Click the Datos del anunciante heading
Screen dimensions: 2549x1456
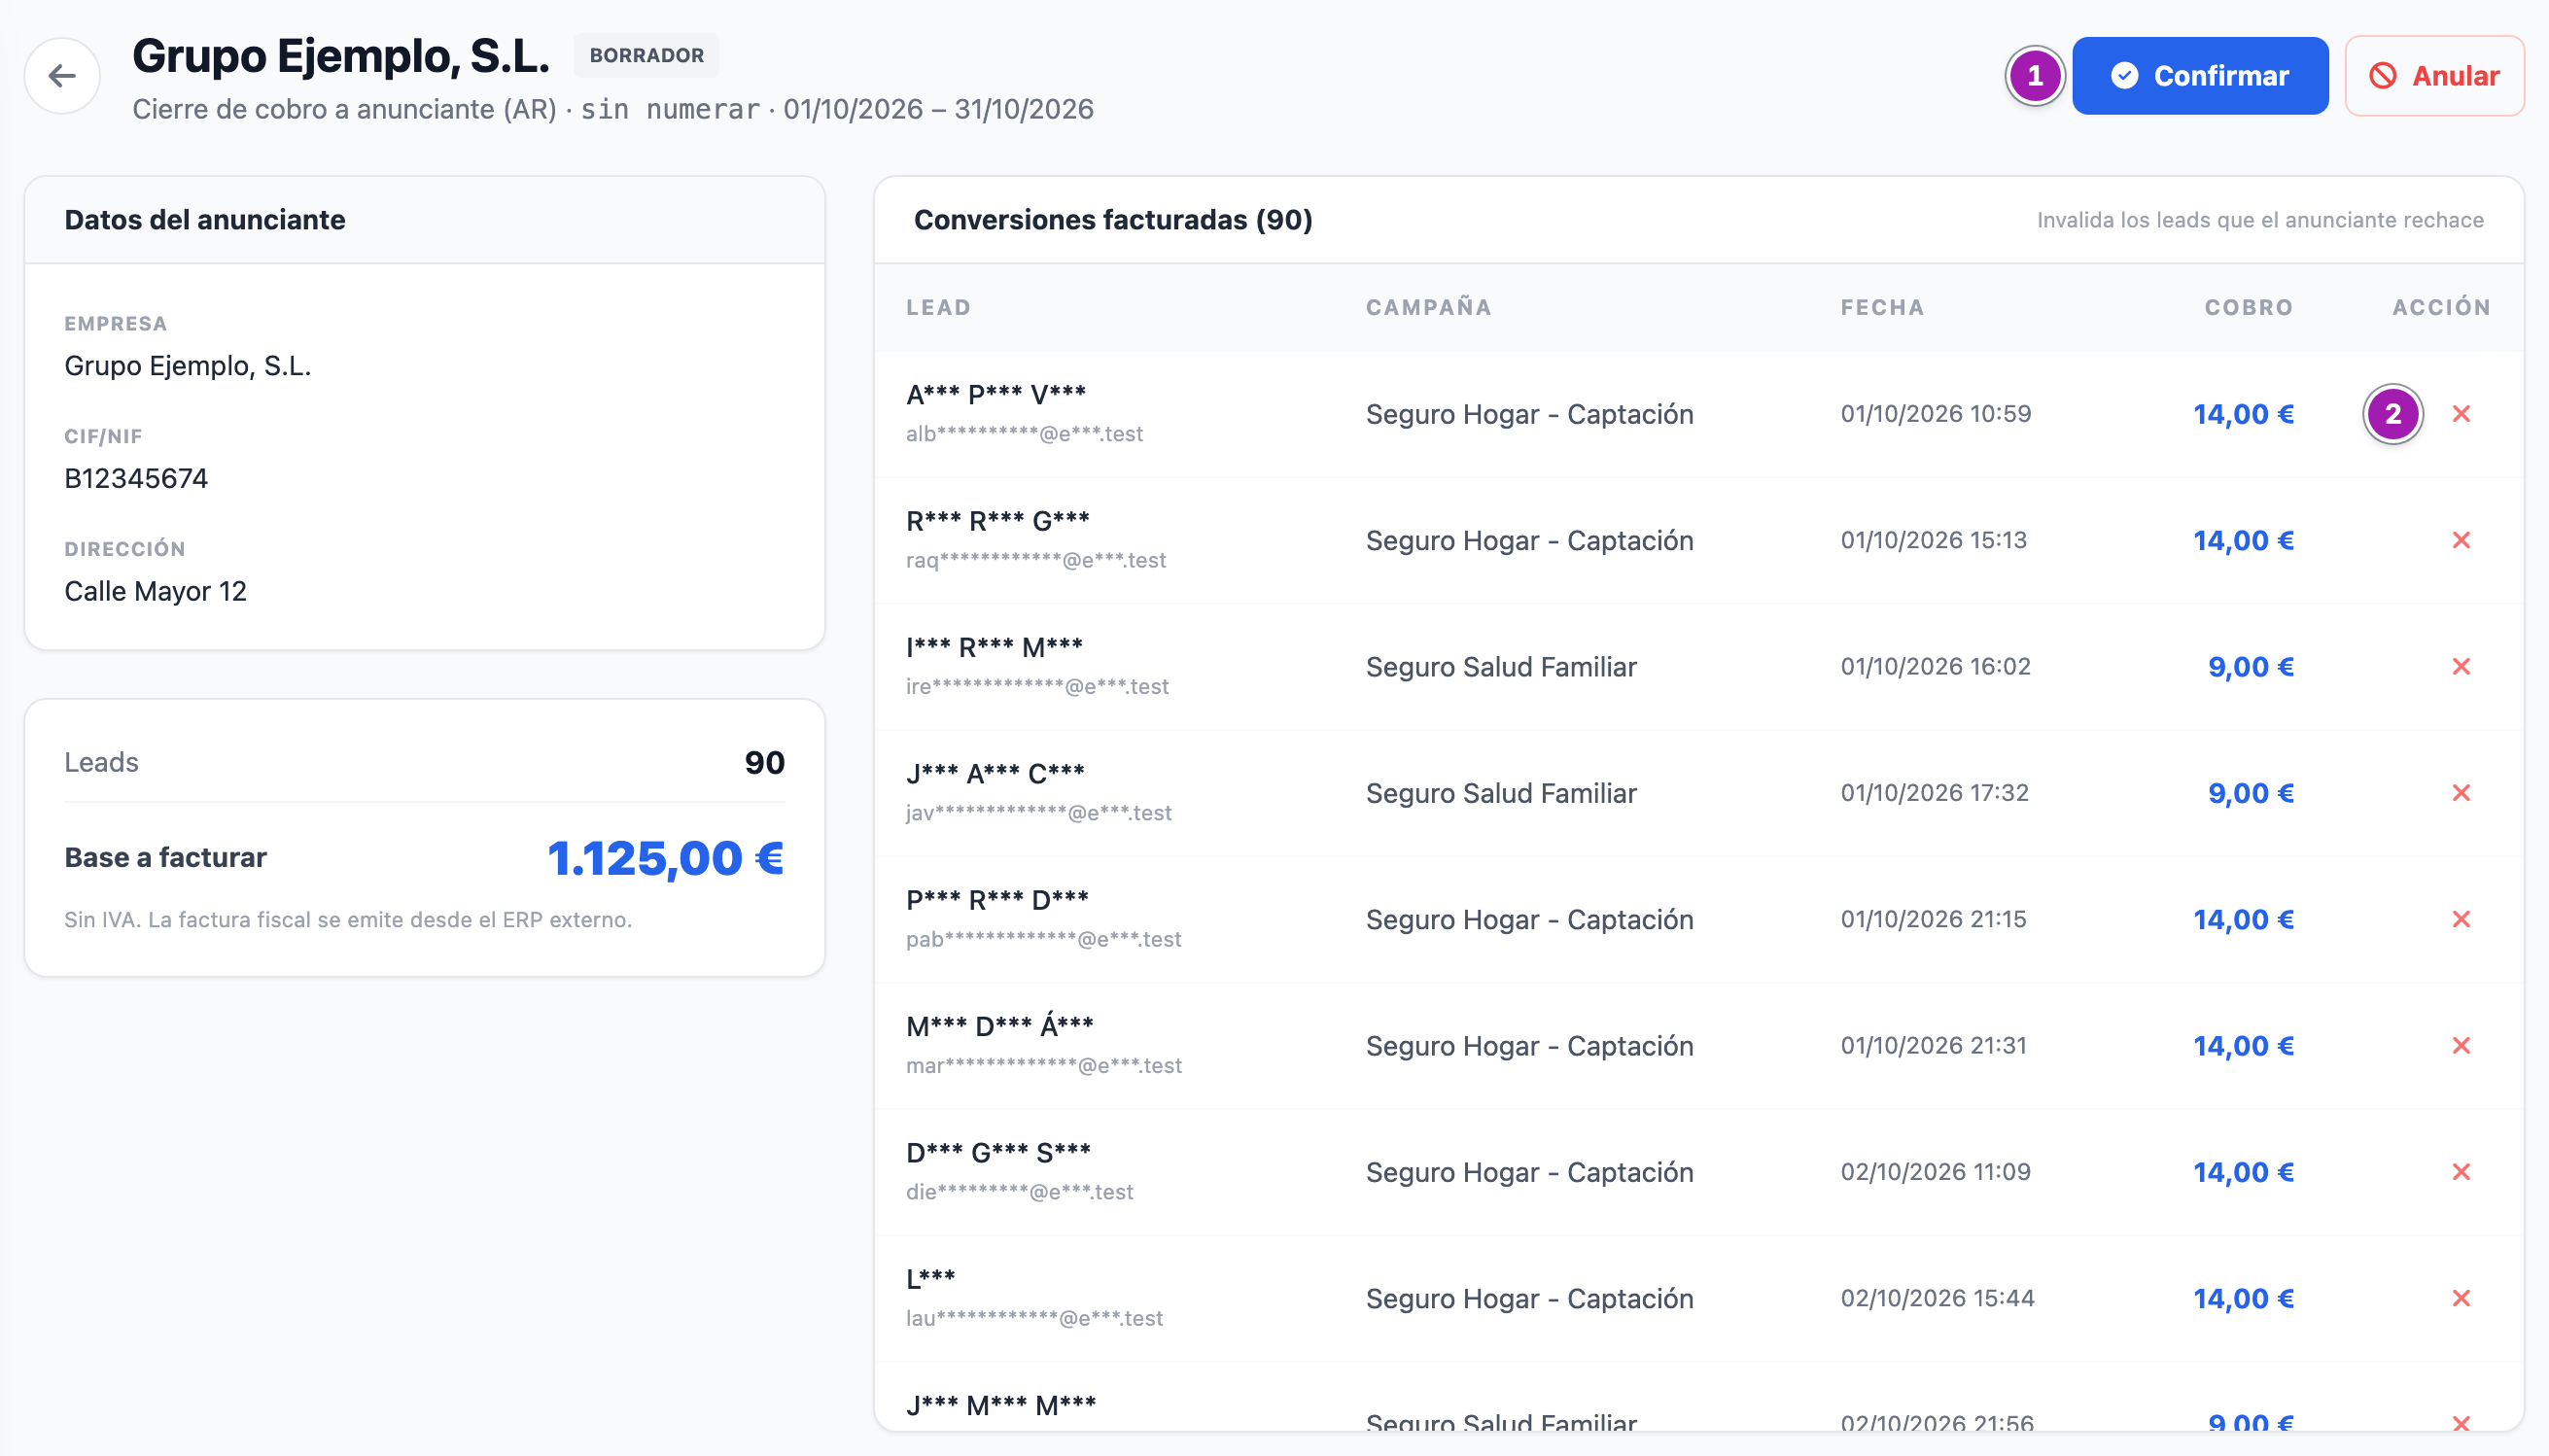(x=205, y=220)
